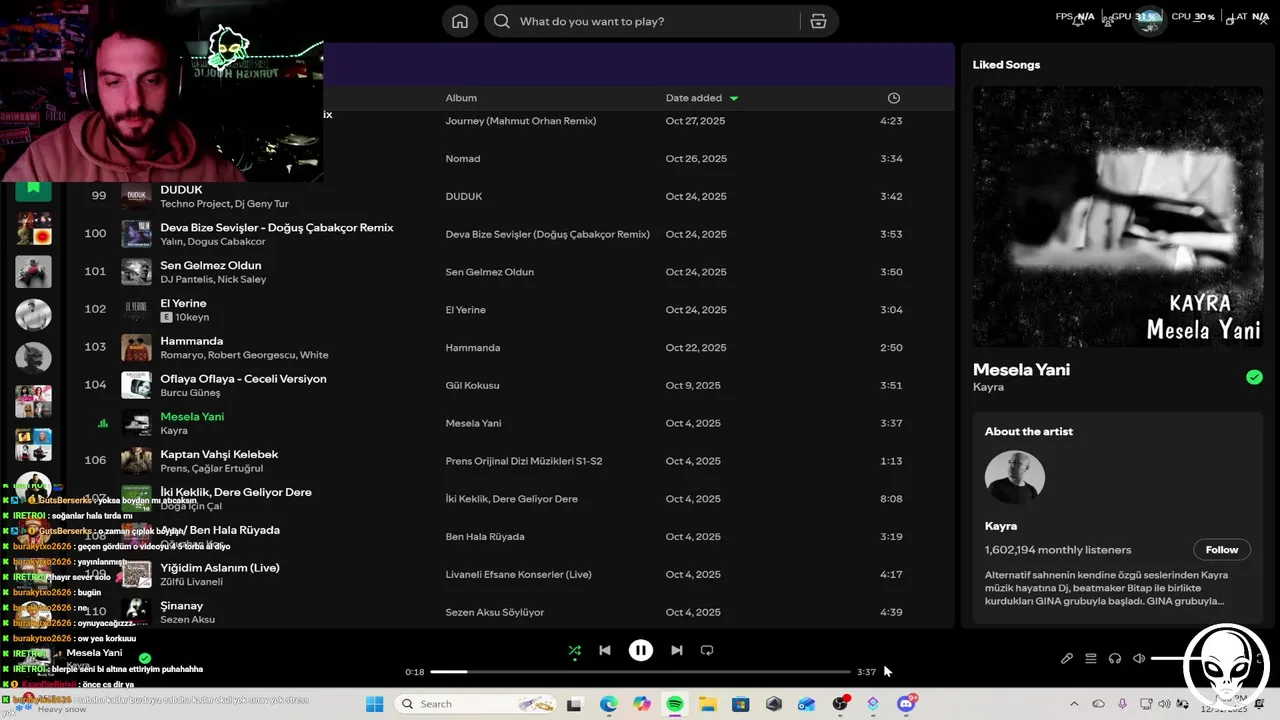Image resolution: width=1280 pixels, height=720 pixels.
Task: Click OneDrive cloud tray icon
Action: pyautogui.click(x=1099, y=704)
